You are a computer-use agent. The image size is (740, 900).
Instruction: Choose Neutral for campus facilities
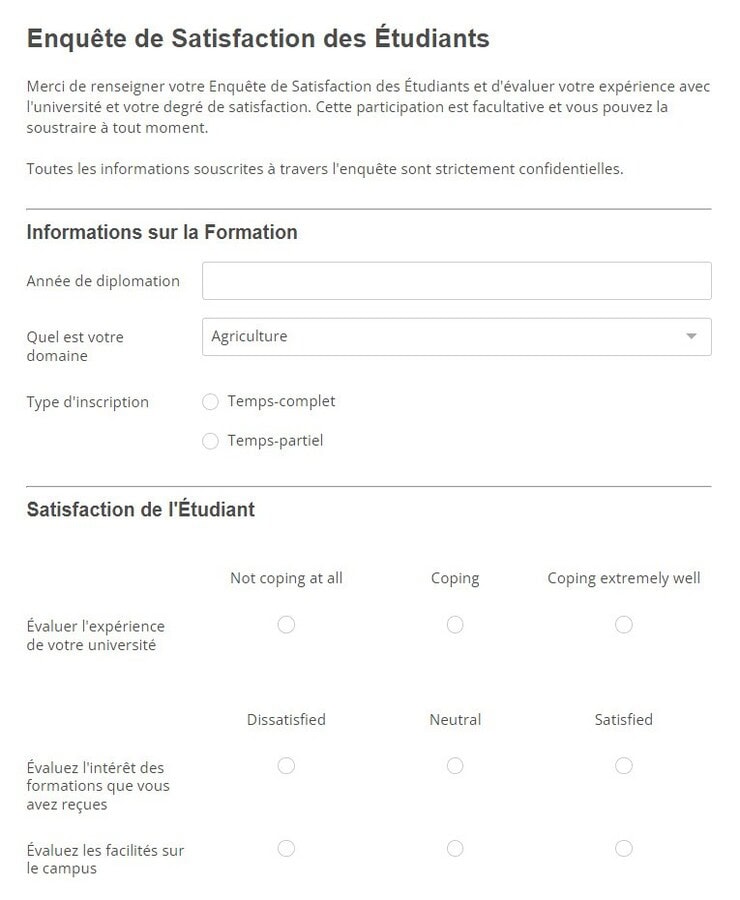pyautogui.click(x=455, y=849)
